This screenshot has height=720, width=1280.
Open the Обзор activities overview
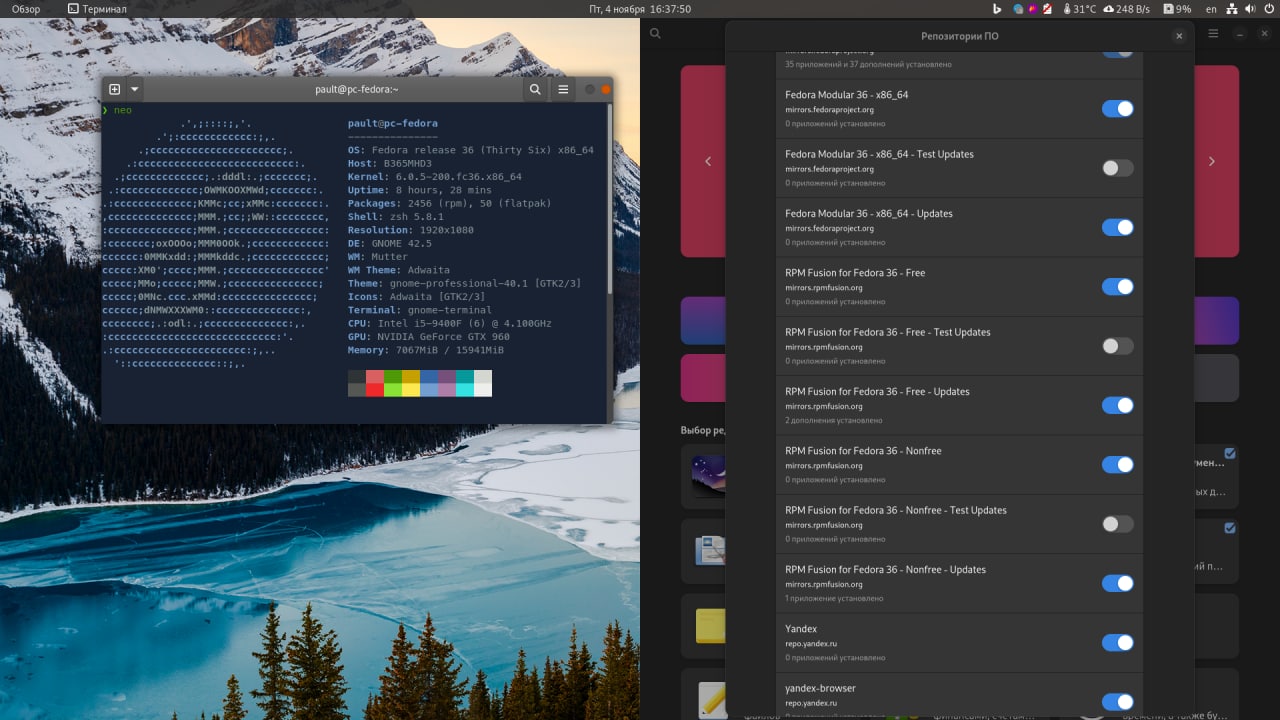(26, 9)
